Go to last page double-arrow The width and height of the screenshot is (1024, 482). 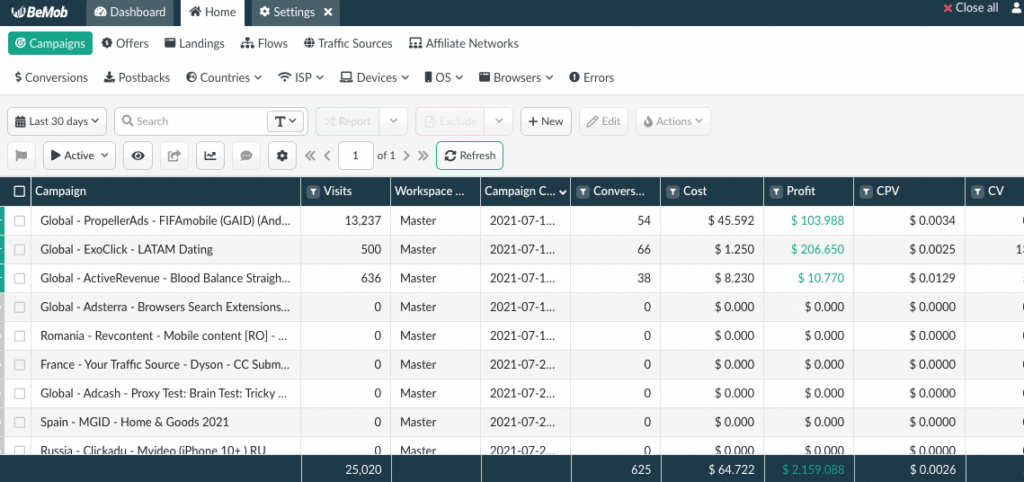point(423,155)
